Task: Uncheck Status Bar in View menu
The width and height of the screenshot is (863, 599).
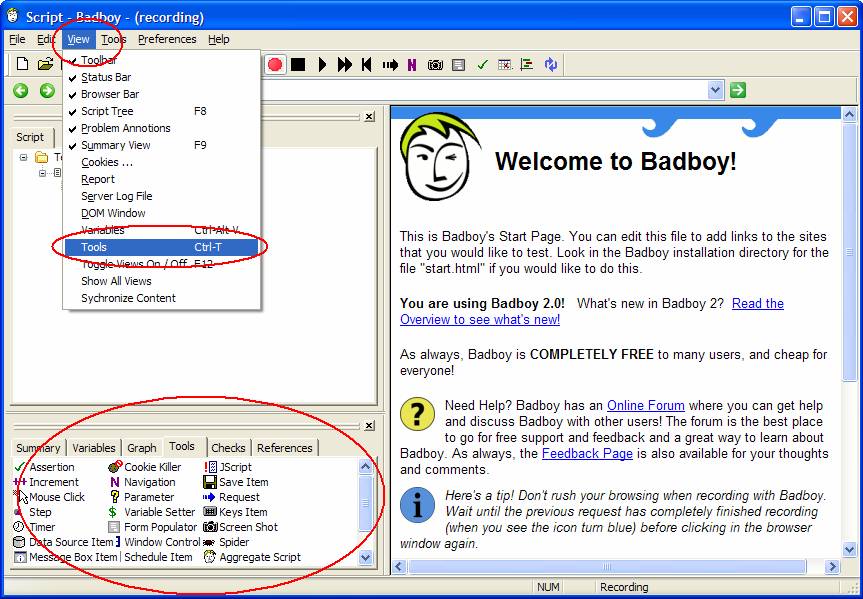Action: pos(106,77)
